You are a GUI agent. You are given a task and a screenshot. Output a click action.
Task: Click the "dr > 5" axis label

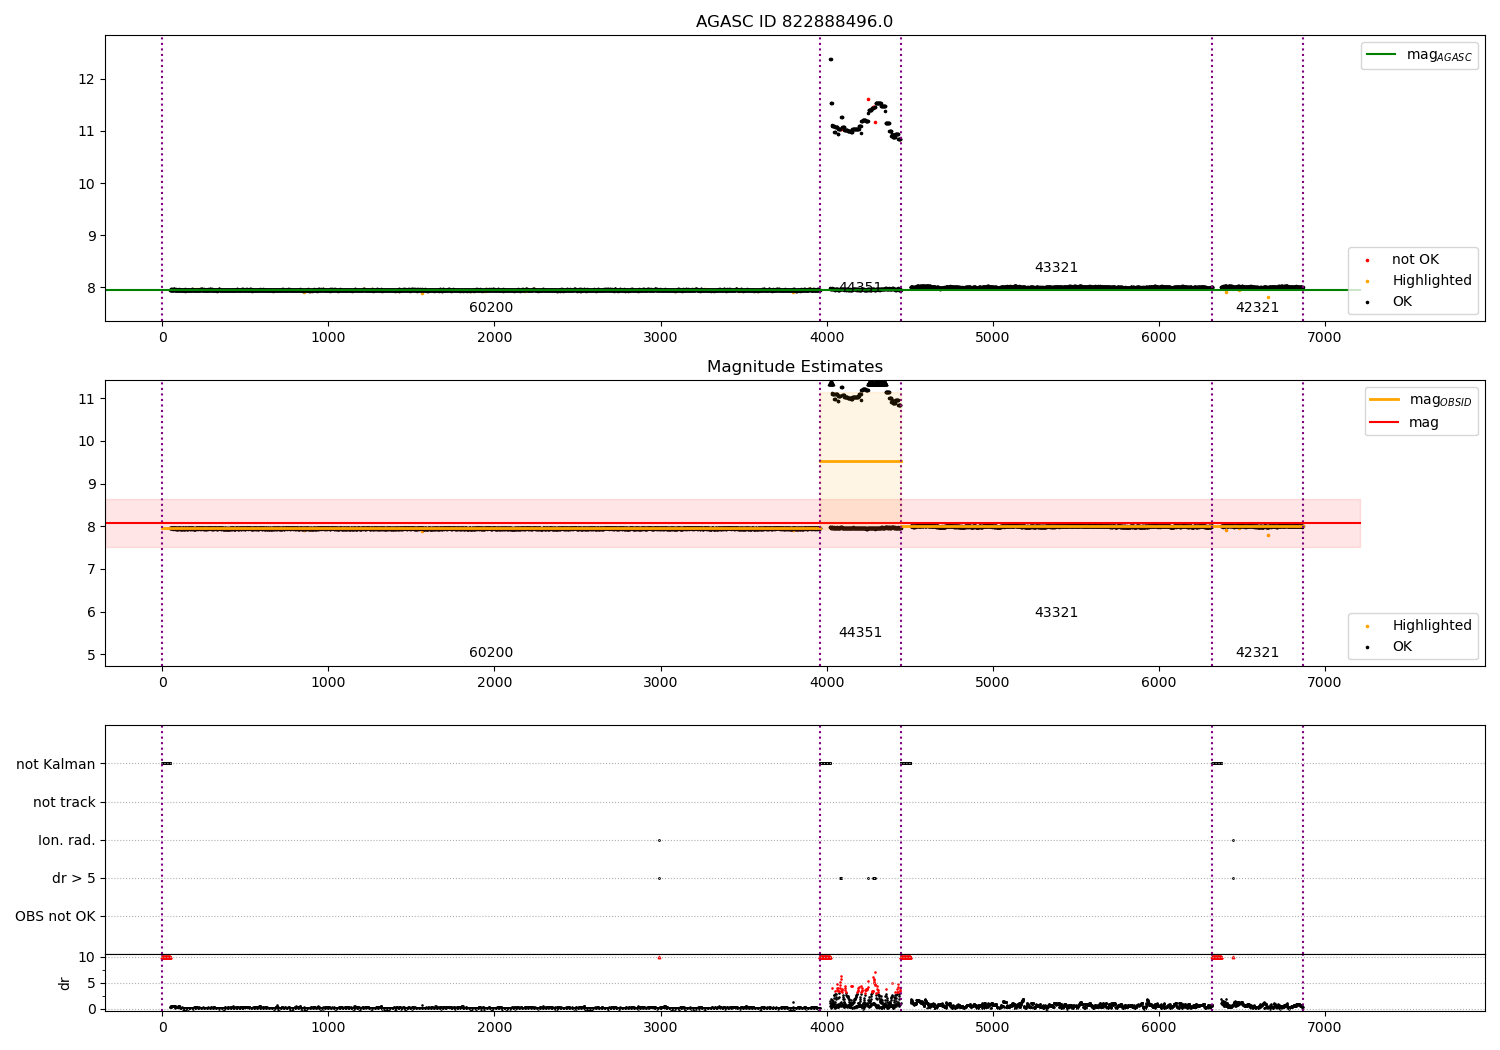click(74, 878)
